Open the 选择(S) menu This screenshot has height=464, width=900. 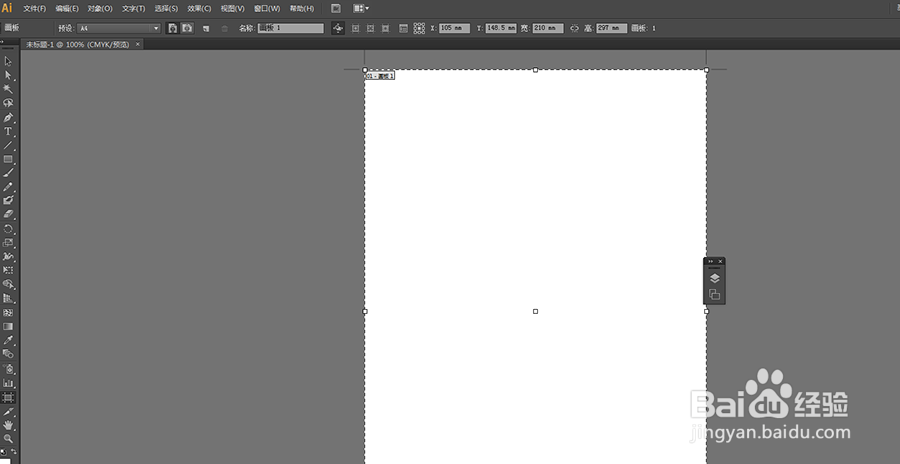coord(166,9)
